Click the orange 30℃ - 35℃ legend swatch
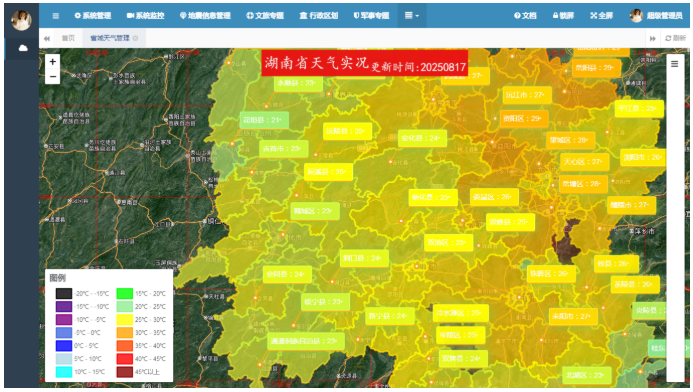693x392 pixels. pyautogui.click(x=125, y=333)
